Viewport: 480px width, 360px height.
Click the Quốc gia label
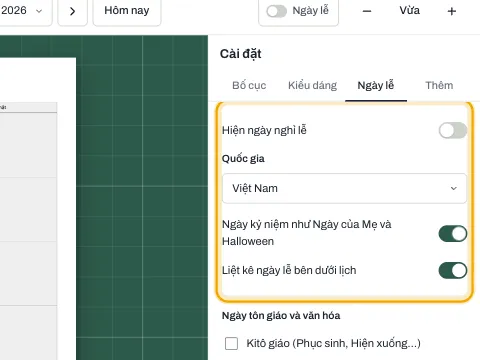click(x=243, y=159)
